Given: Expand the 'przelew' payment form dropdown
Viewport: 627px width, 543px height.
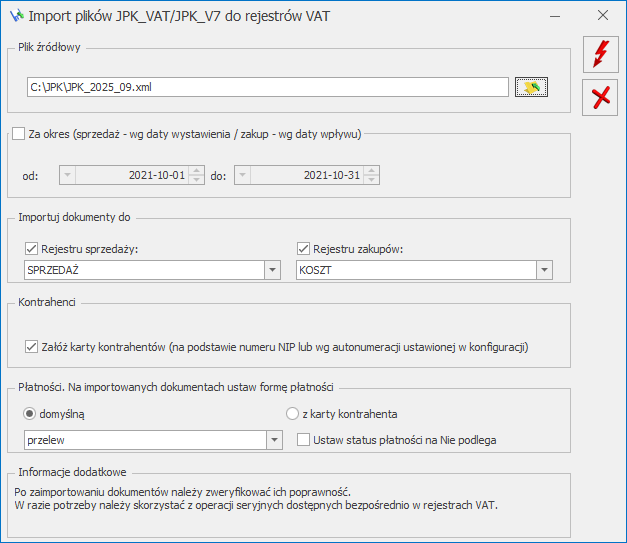Looking at the screenshot, I should [x=274, y=440].
